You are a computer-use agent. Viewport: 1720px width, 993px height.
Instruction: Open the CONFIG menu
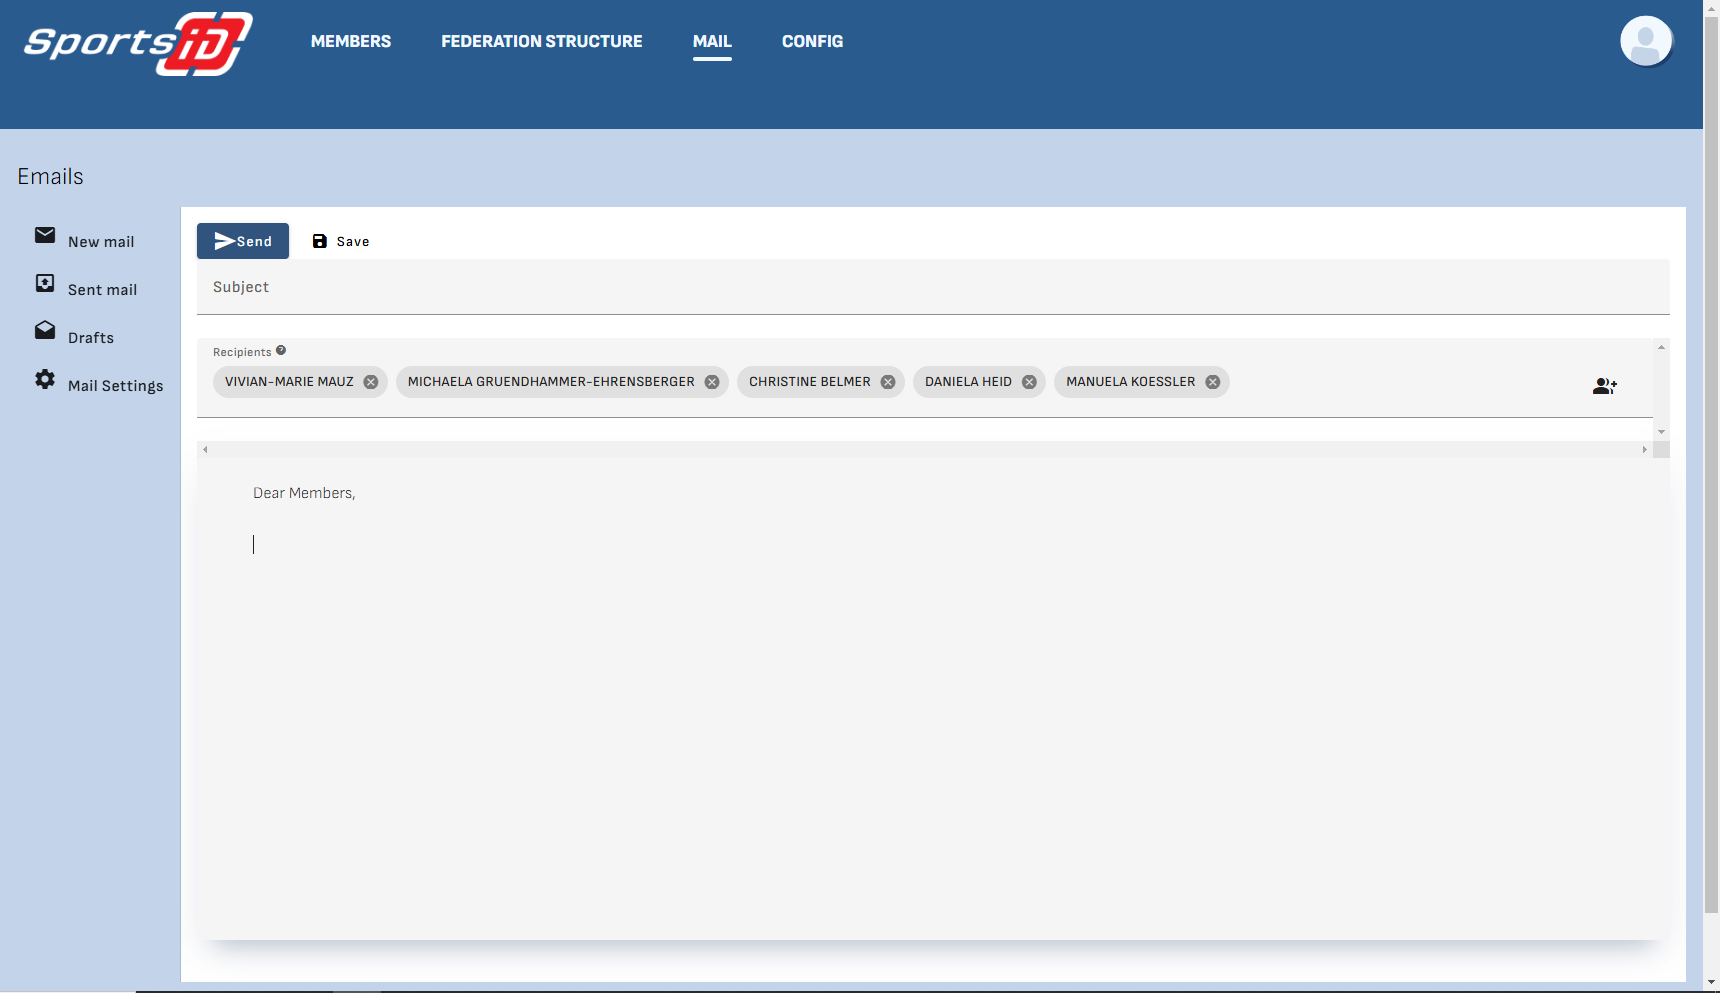tap(812, 41)
